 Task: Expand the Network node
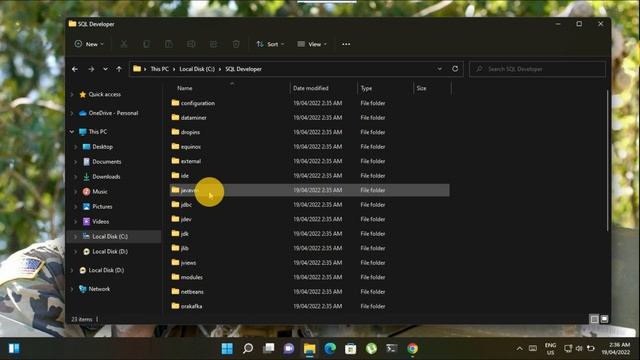click(72, 289)
